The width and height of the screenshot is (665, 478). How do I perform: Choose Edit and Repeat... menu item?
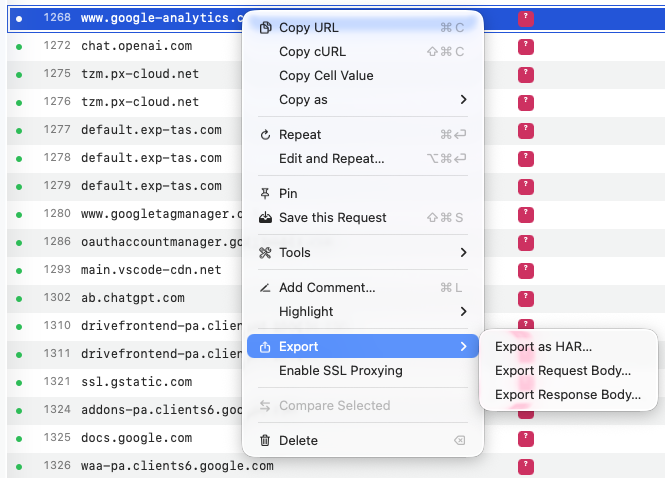point(331,159)
